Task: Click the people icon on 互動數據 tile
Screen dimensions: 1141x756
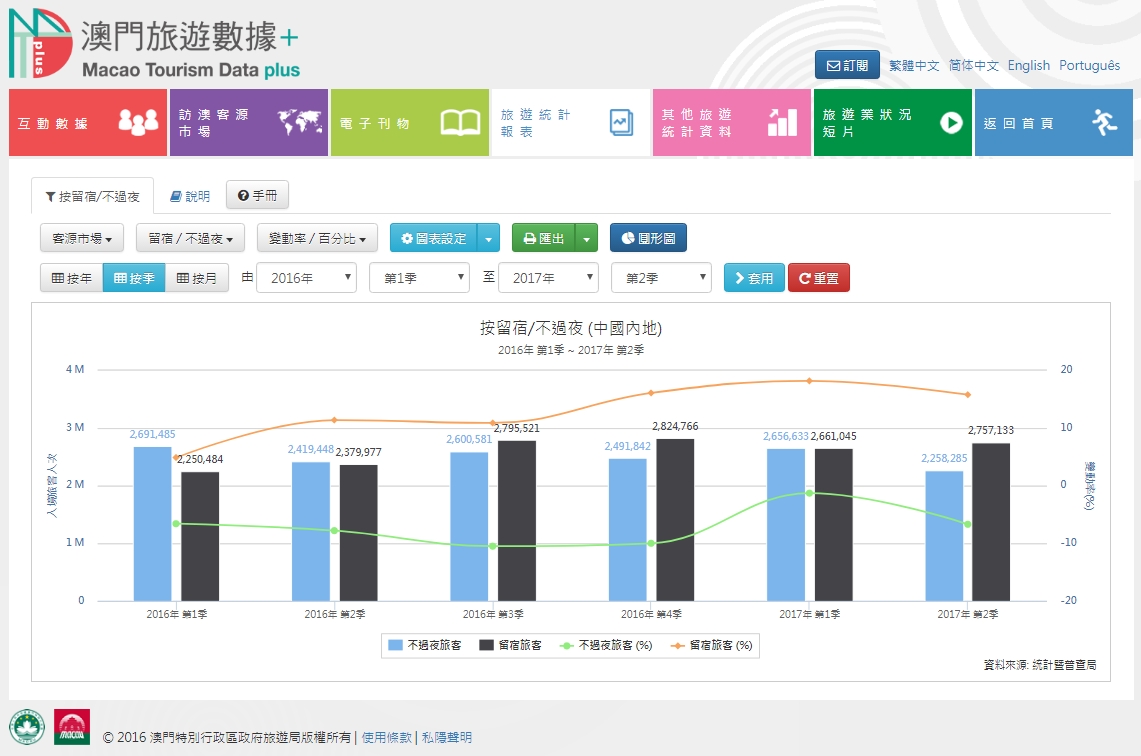Action: [x=138, y=122]
